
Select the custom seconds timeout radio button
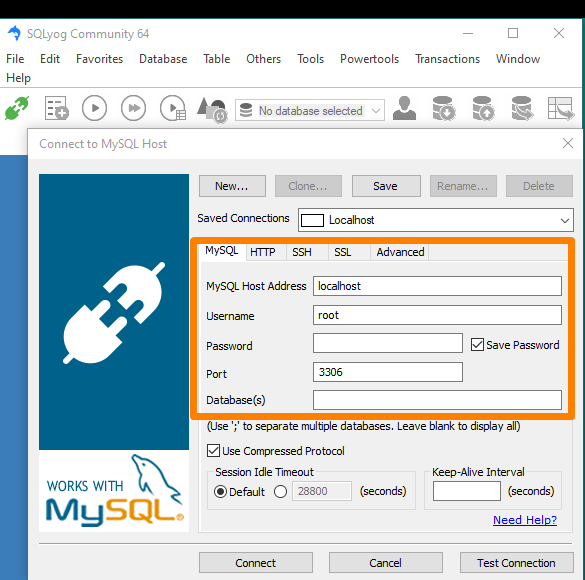click(x=280, y=492)
